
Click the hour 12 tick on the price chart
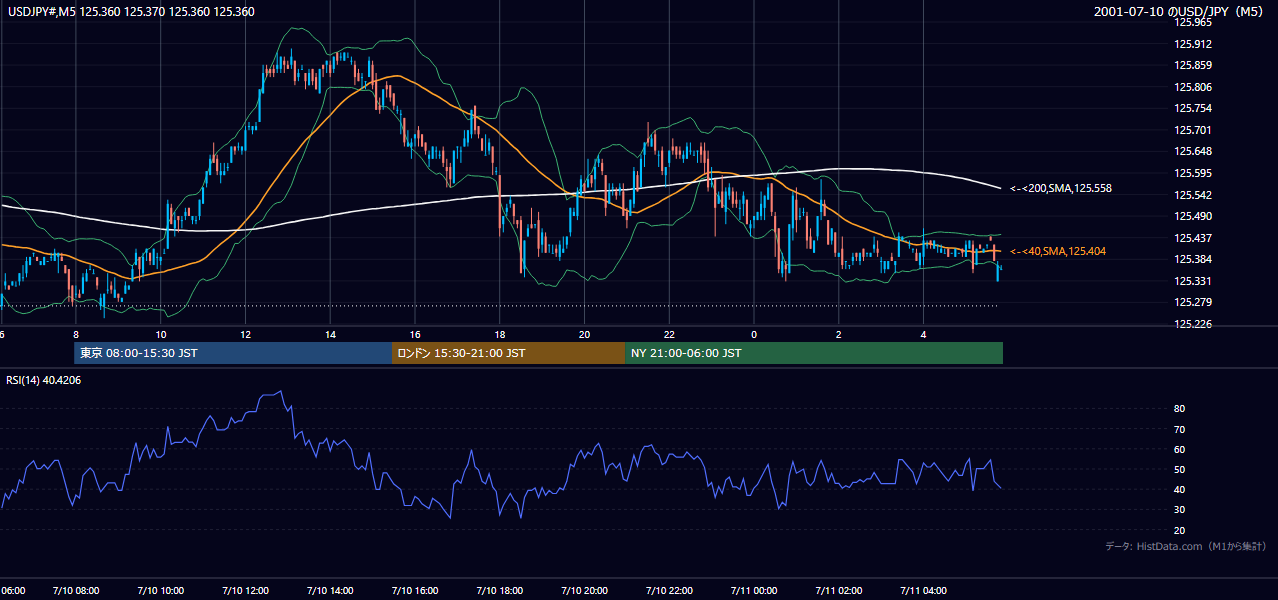pos(245,334)
